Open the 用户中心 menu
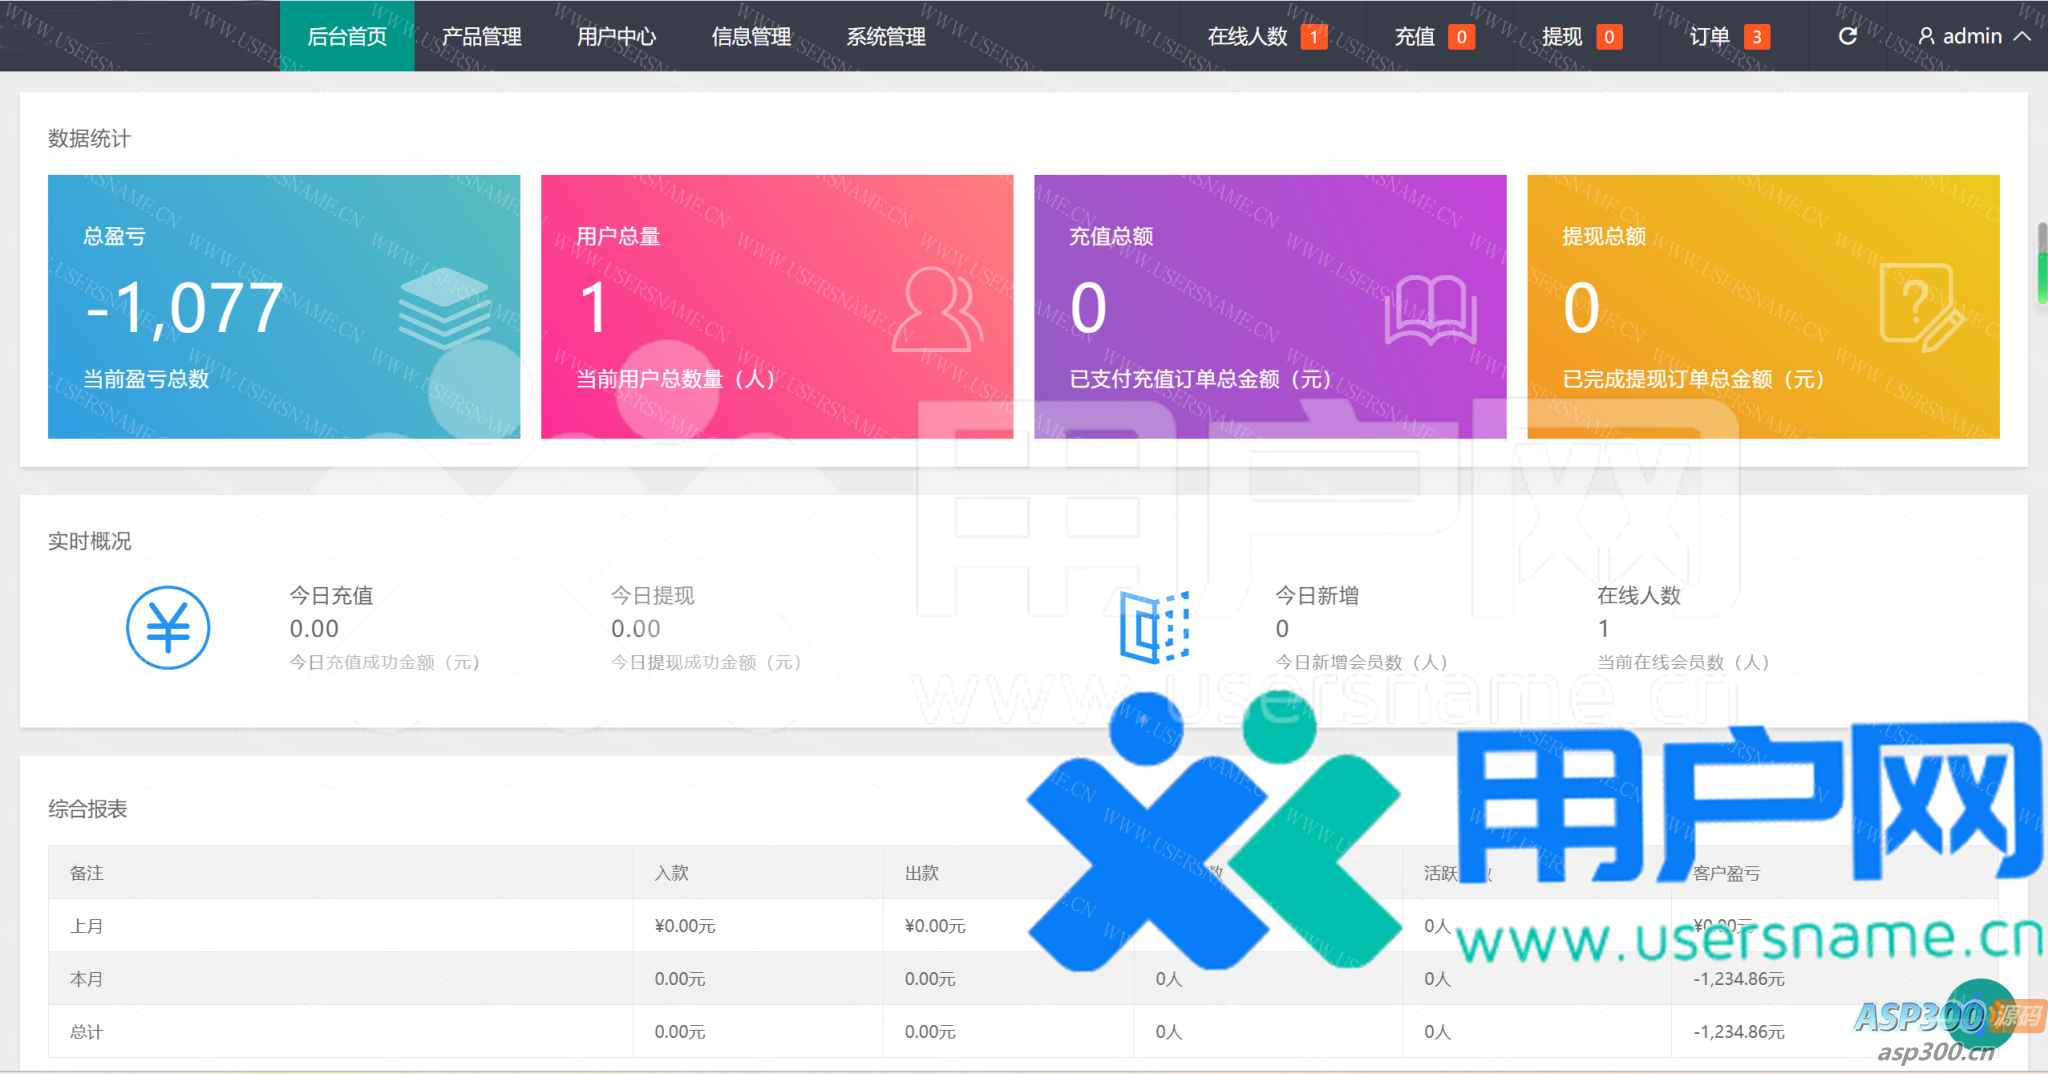 616,36
